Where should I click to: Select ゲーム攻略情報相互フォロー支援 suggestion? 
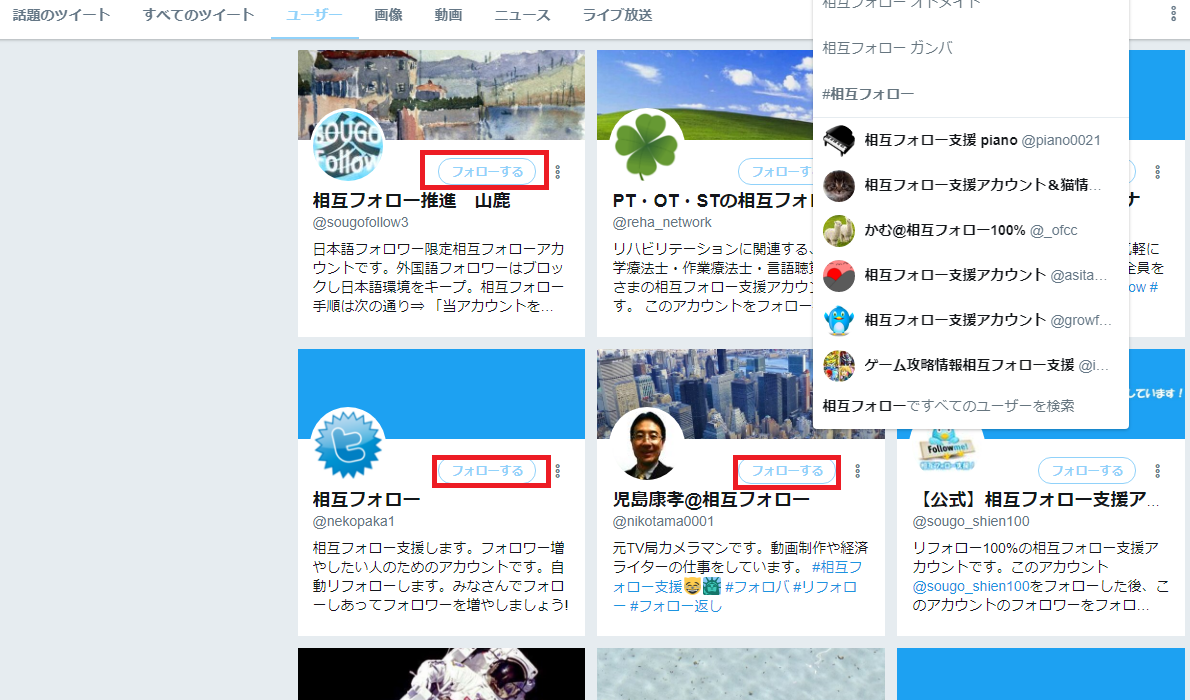[971, 365]
